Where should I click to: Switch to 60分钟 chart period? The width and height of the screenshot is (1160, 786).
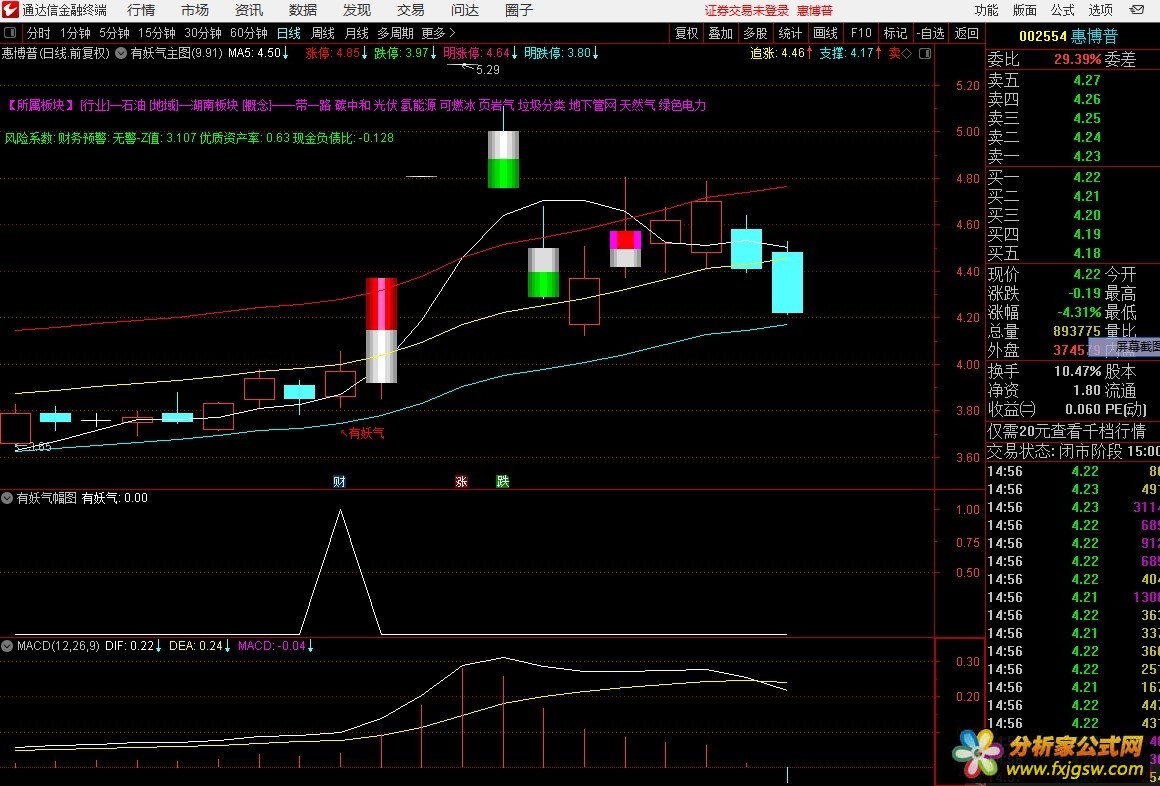249,33
